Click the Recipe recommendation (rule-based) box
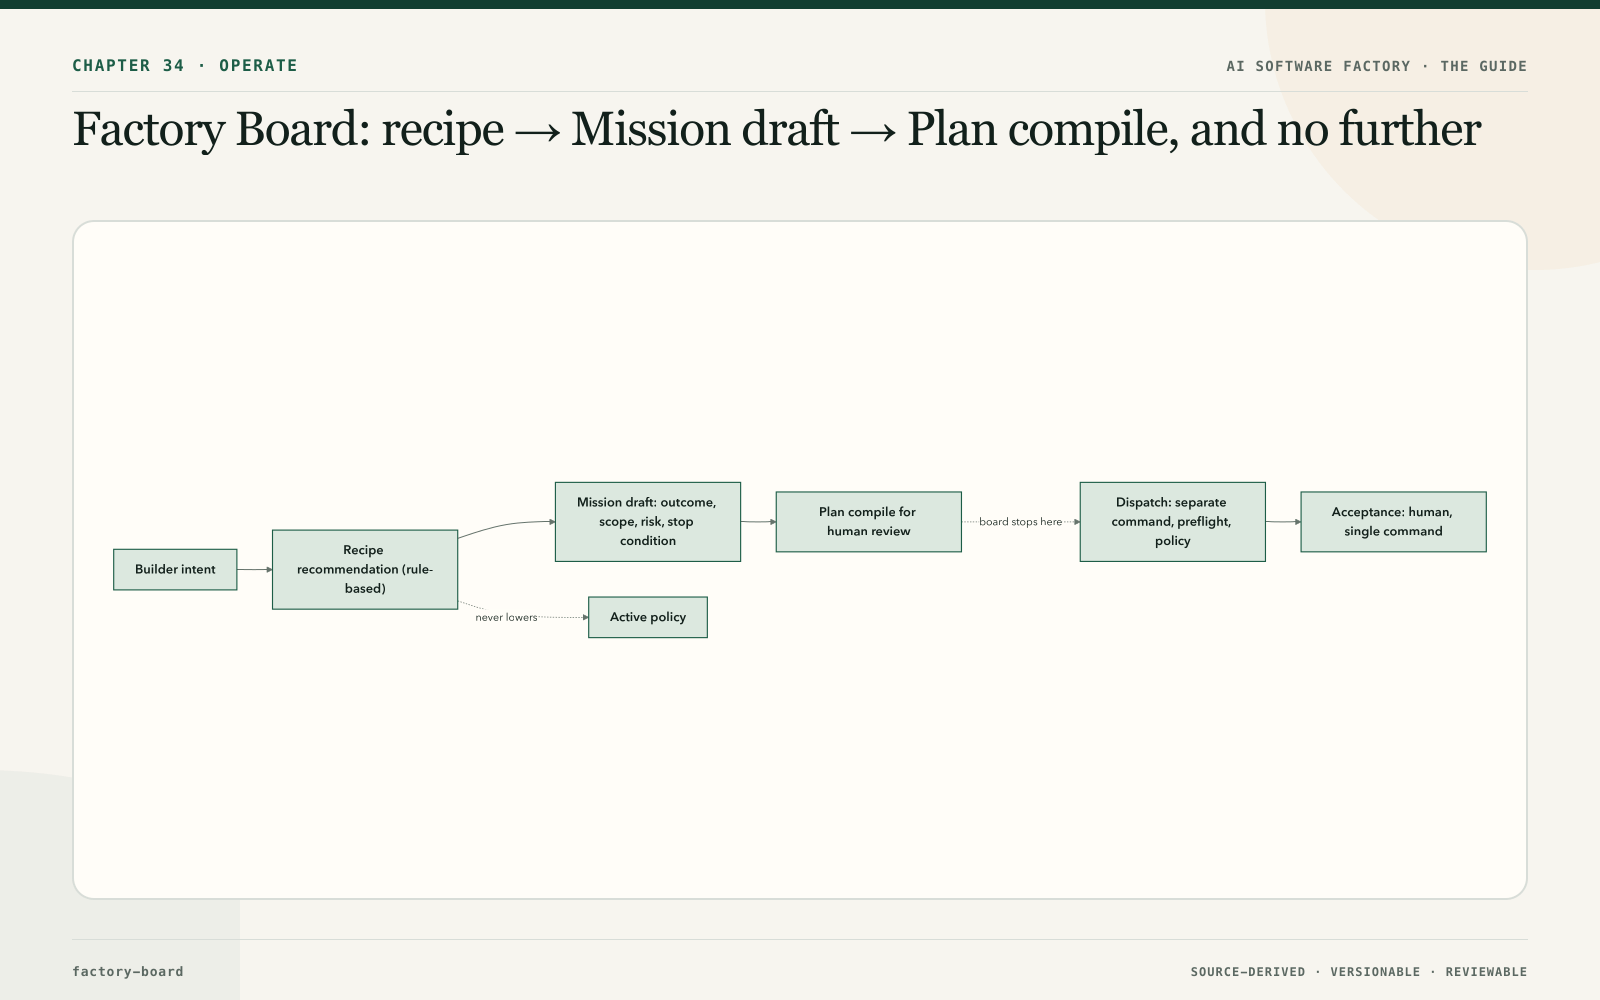Screen dimensions: 1600x1000 click(365, 569)
